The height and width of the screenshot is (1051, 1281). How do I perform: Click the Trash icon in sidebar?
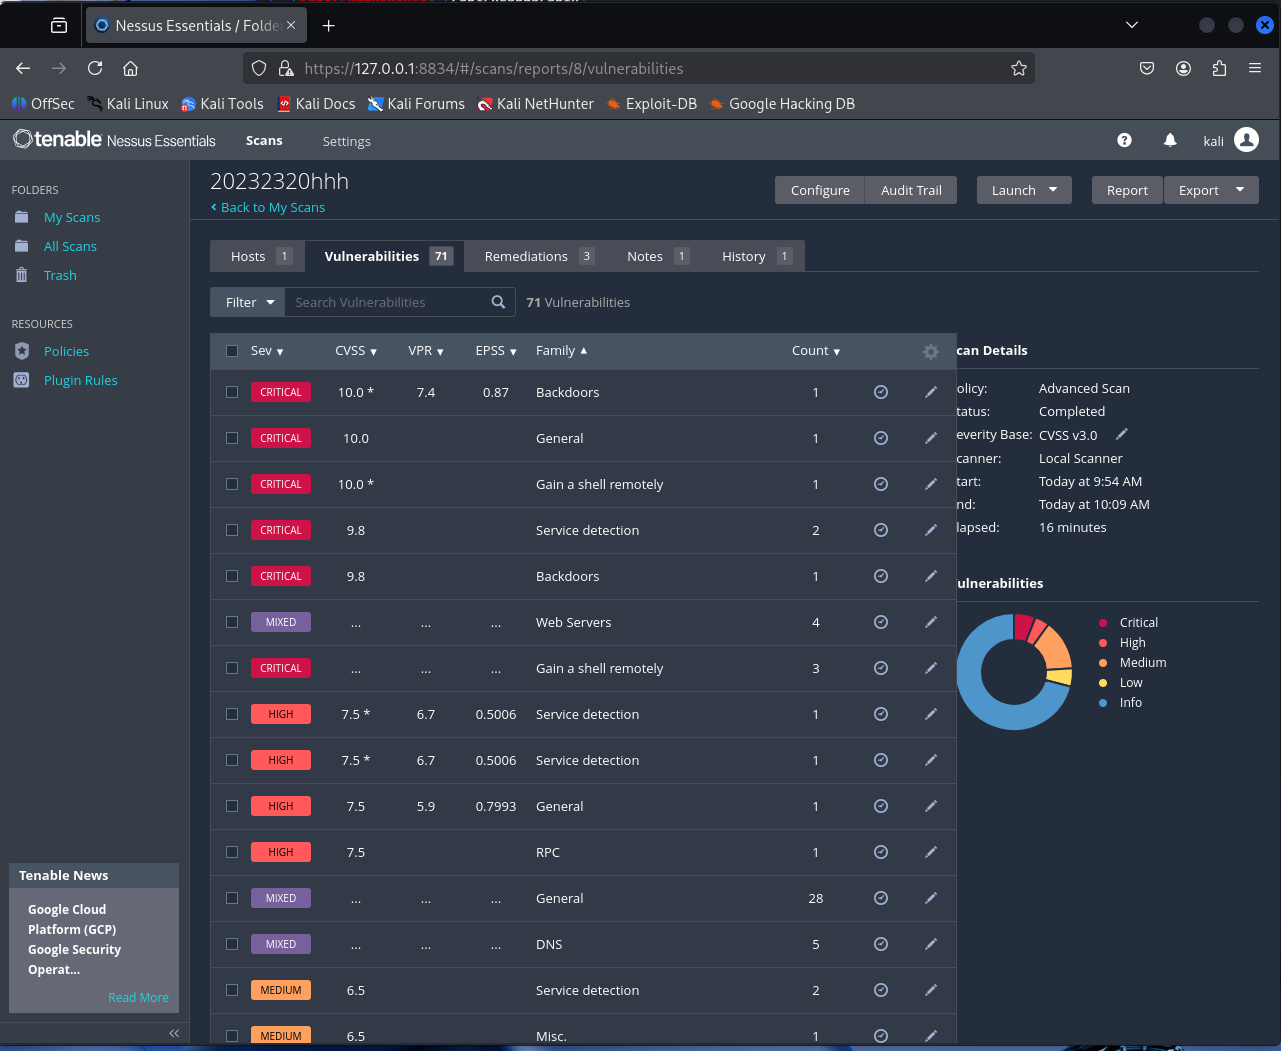[22, 275]
